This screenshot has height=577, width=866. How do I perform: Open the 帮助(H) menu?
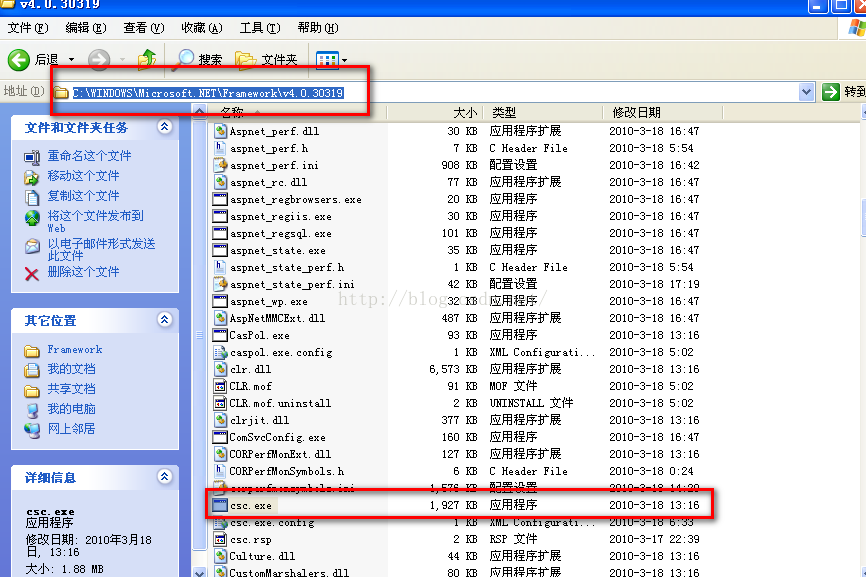(x=318, y=28)
